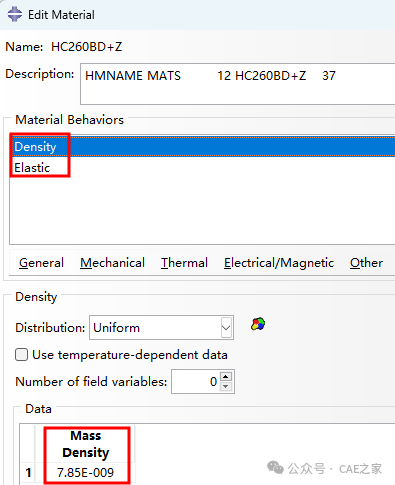The height and width of the screenshot is (485, 395).
Task: Click the Description text field
Action: click(238, 84)
